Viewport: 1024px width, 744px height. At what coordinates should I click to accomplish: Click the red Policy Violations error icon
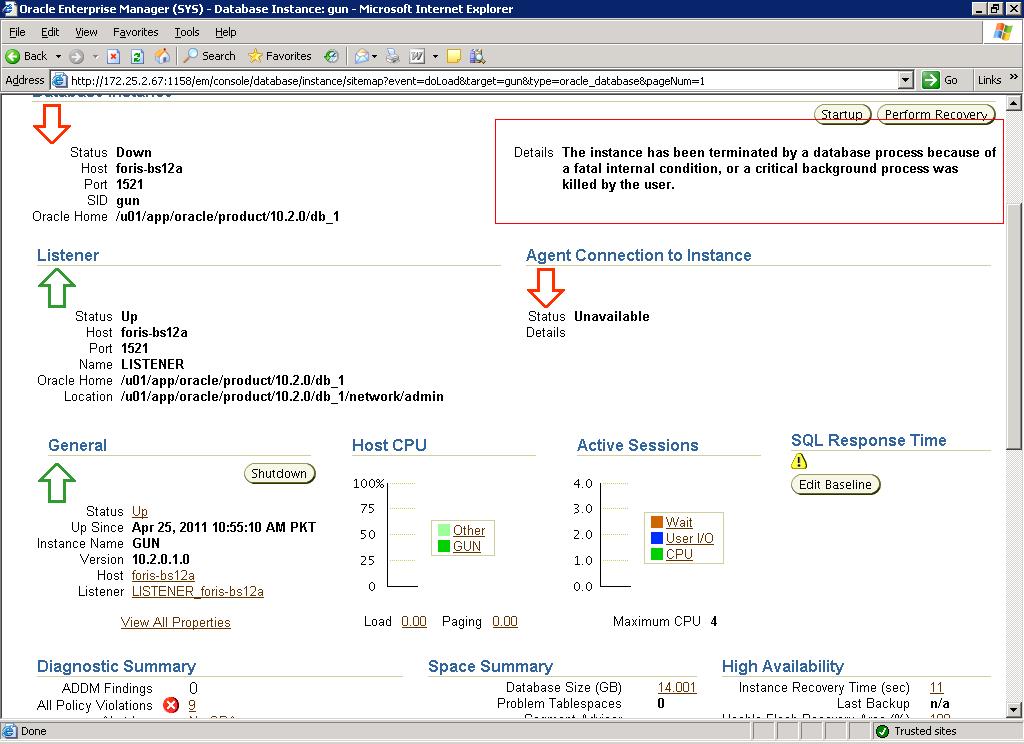171,705
